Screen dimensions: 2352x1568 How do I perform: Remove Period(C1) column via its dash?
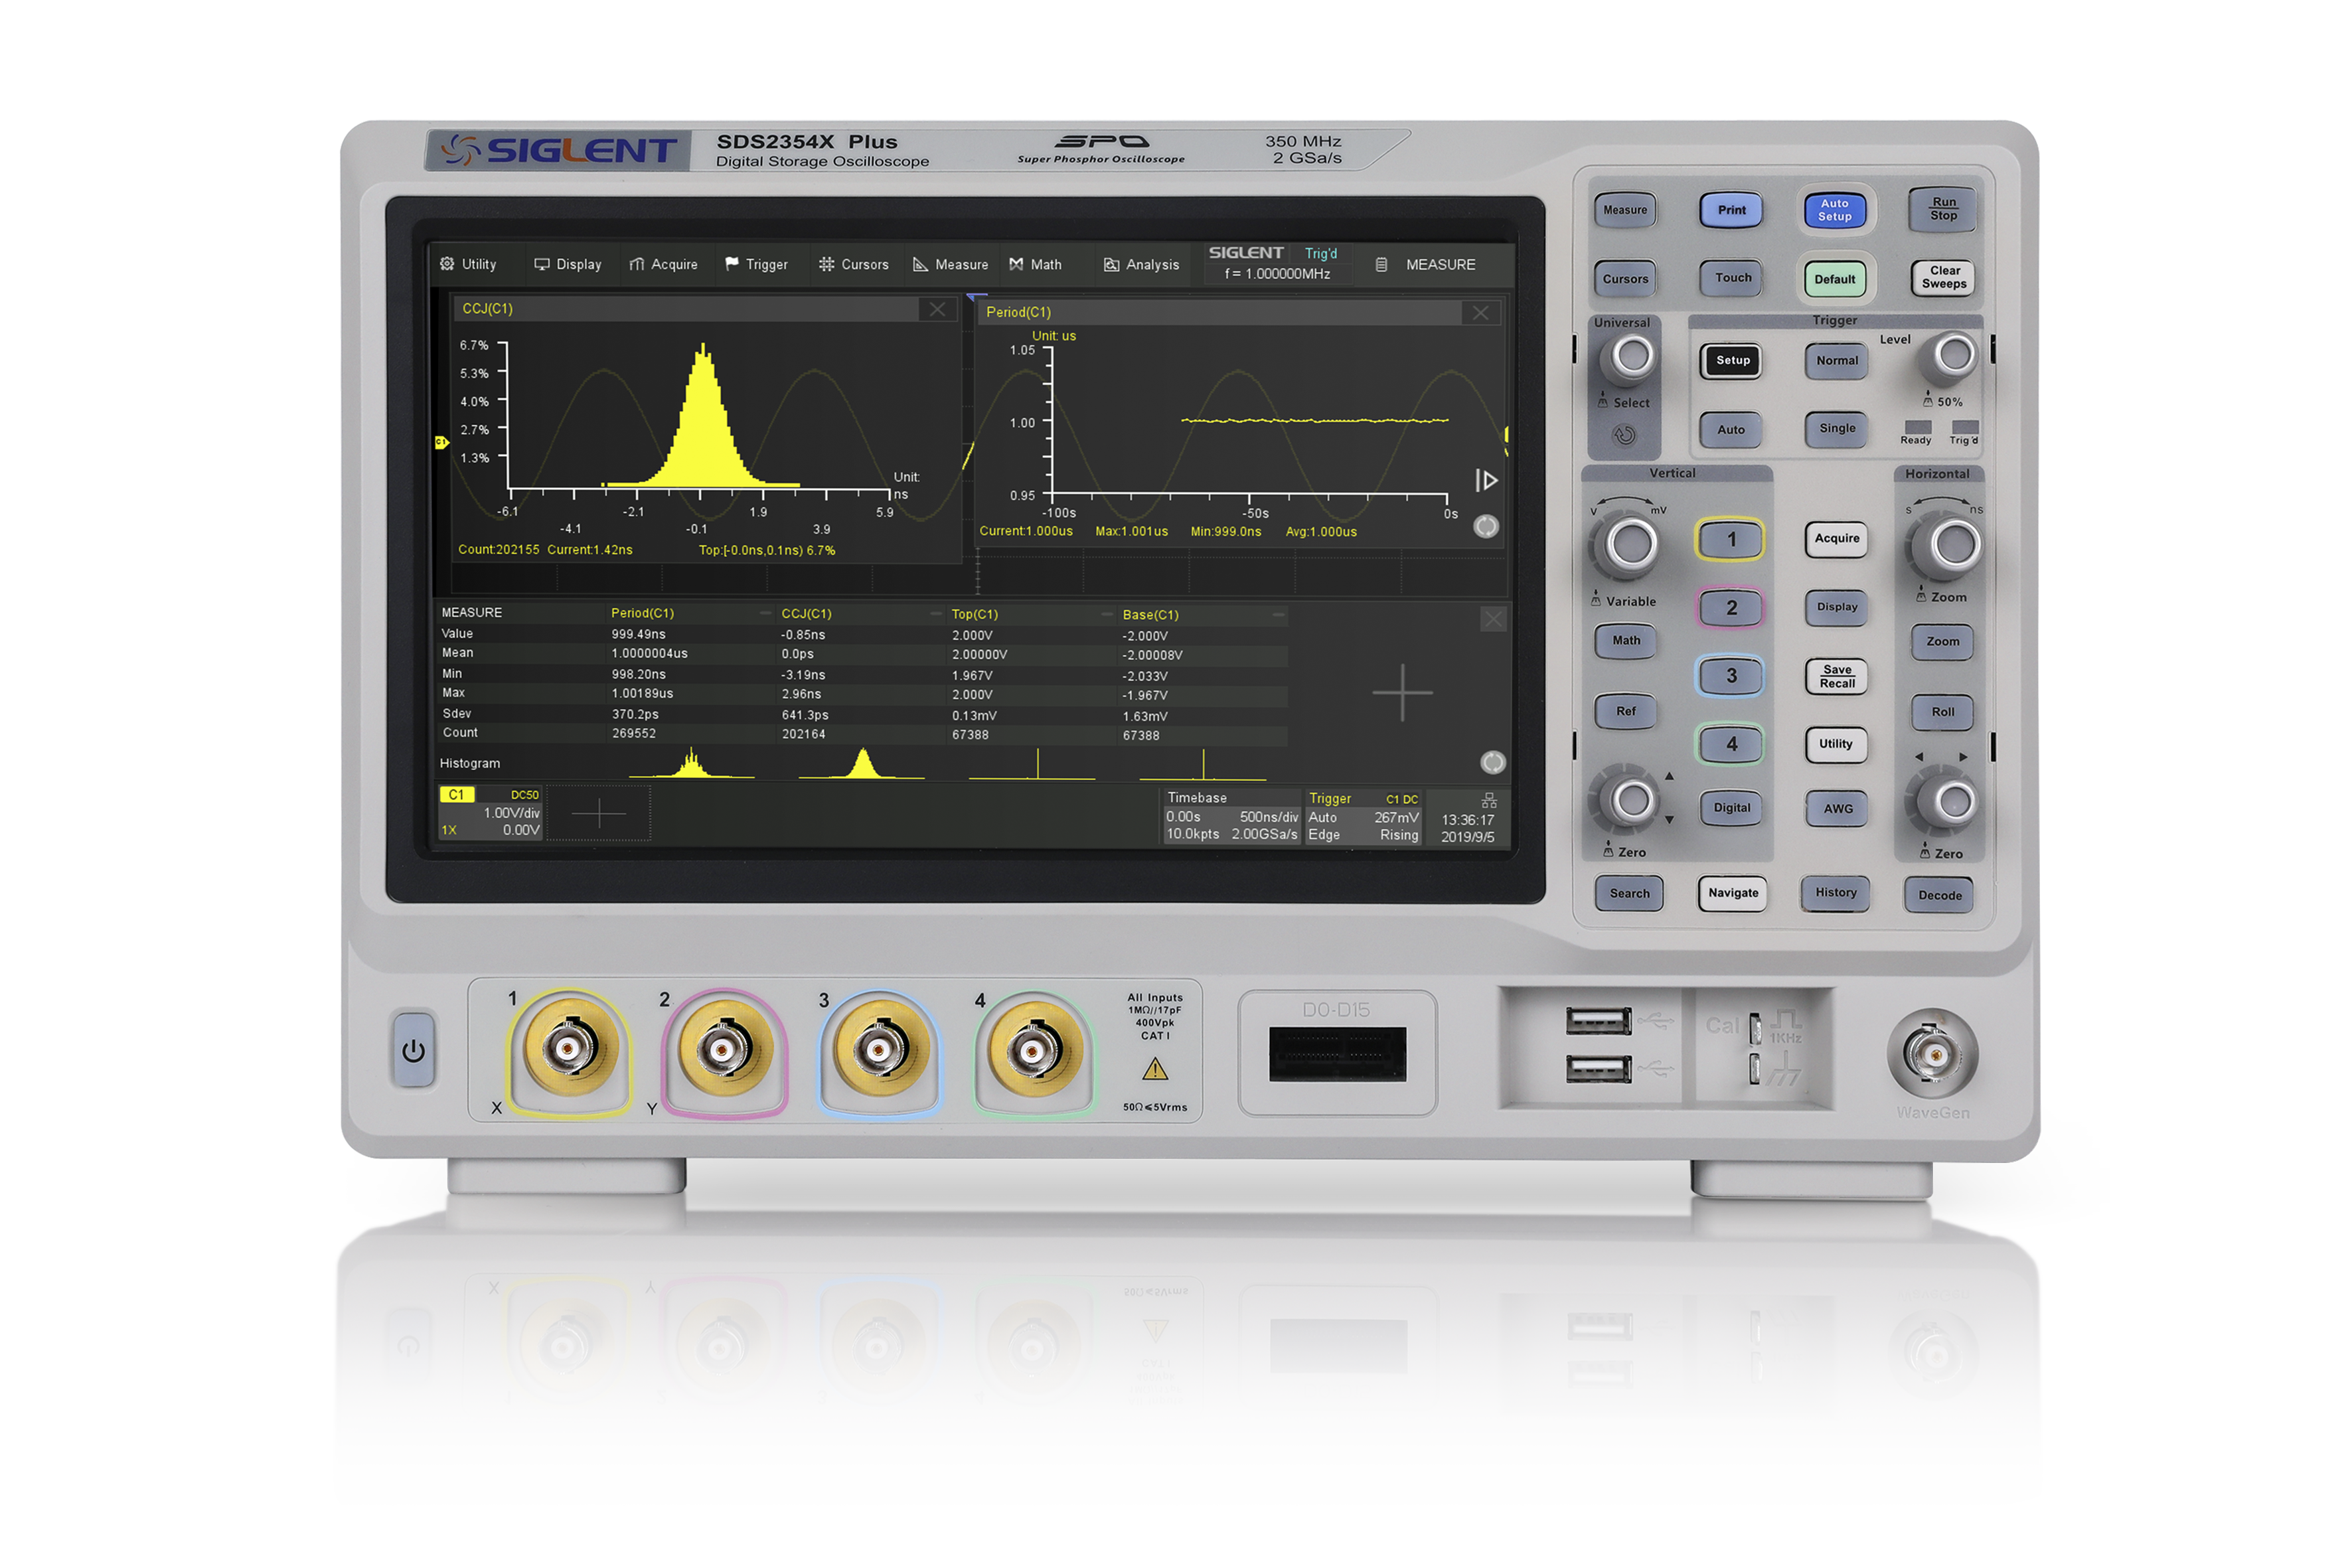765,613
